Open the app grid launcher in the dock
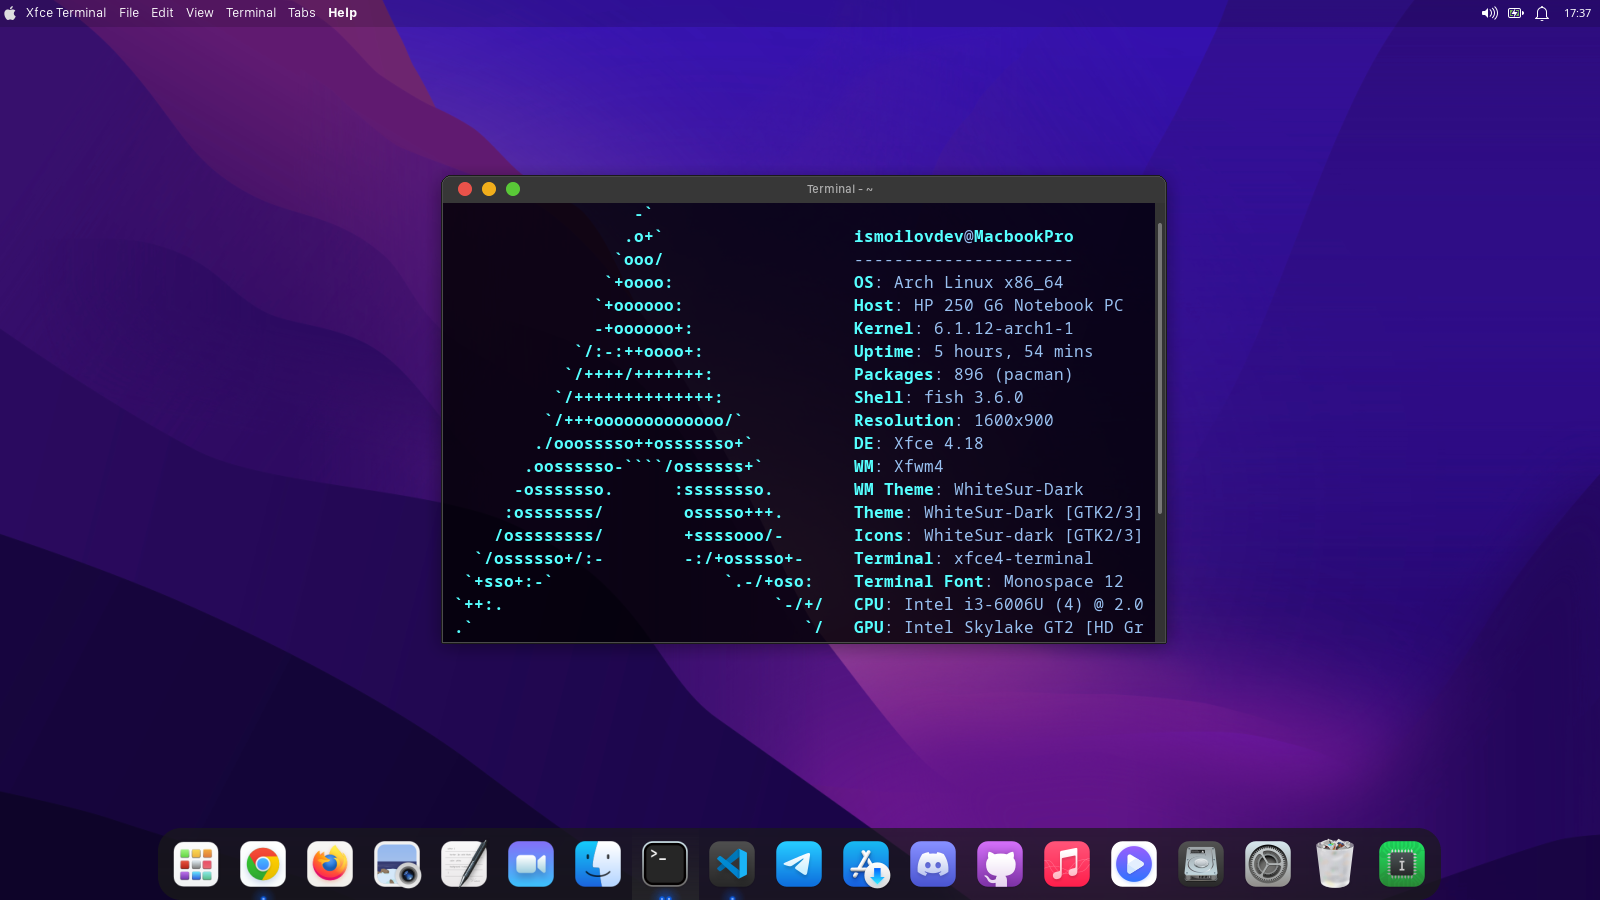The image size is (1600, 900). tap(196, 864)
